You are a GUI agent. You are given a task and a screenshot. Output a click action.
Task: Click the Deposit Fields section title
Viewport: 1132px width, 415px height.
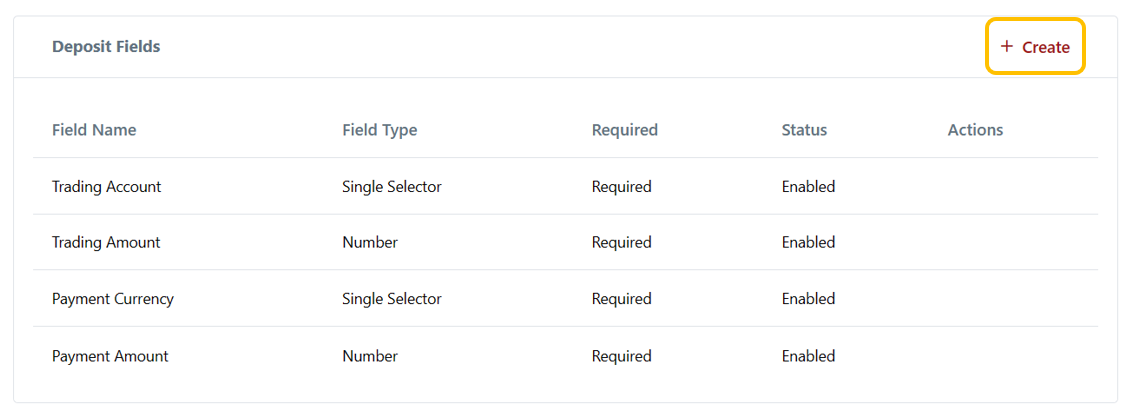(x=106, y=47)
